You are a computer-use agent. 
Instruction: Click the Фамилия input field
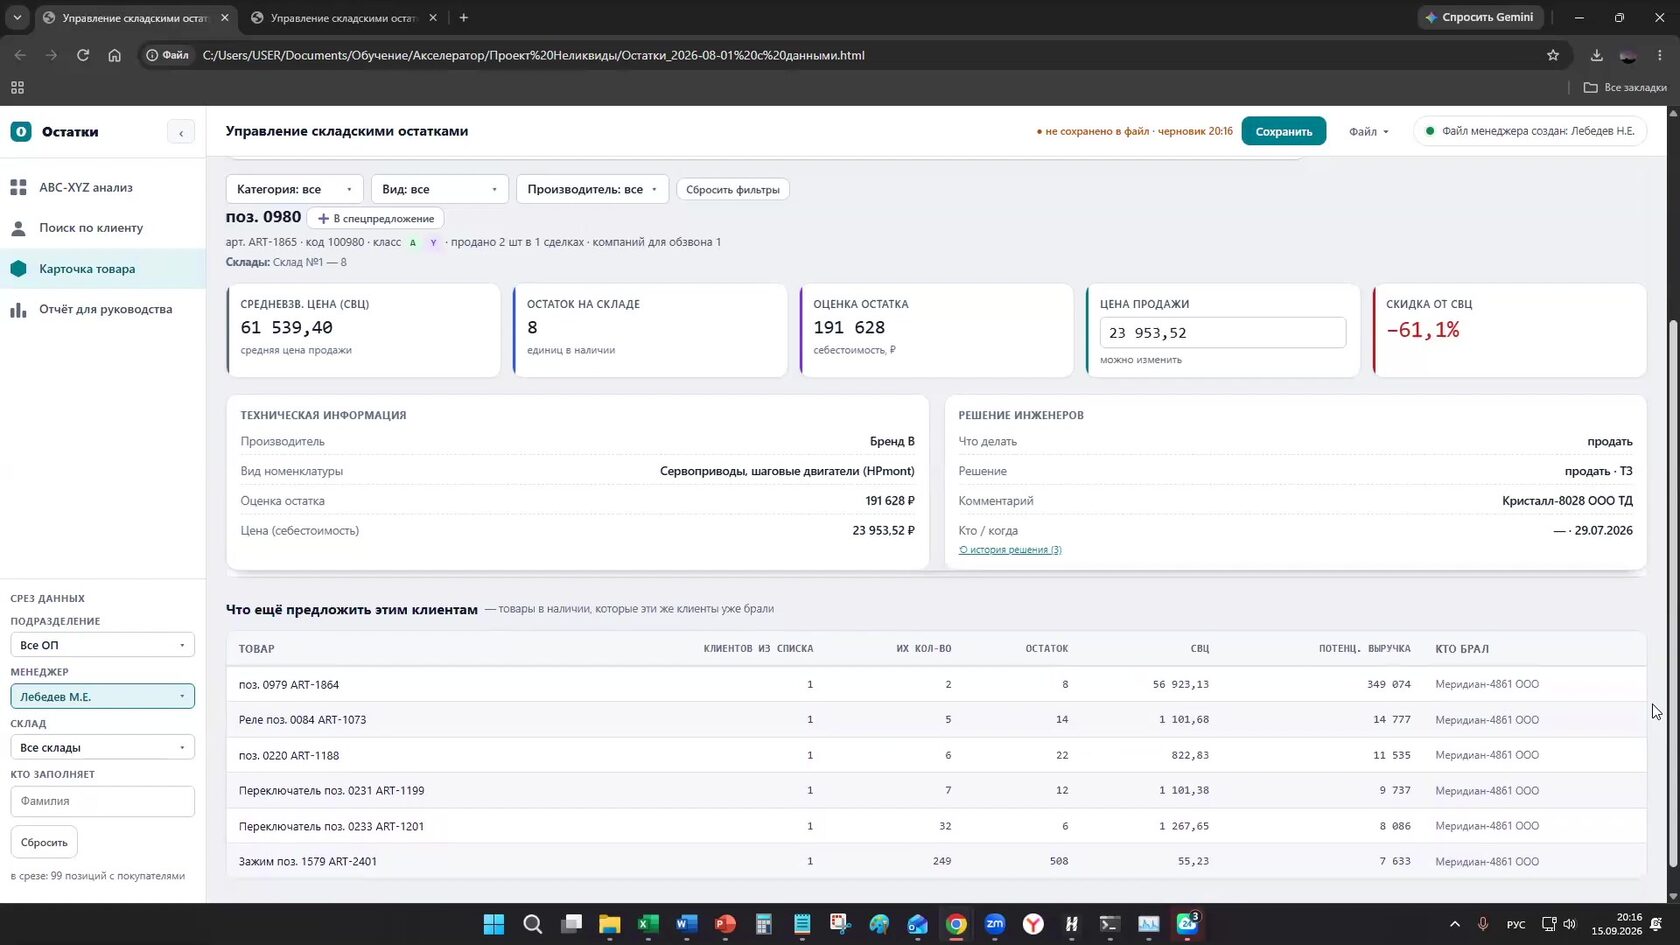coord(102,801)
